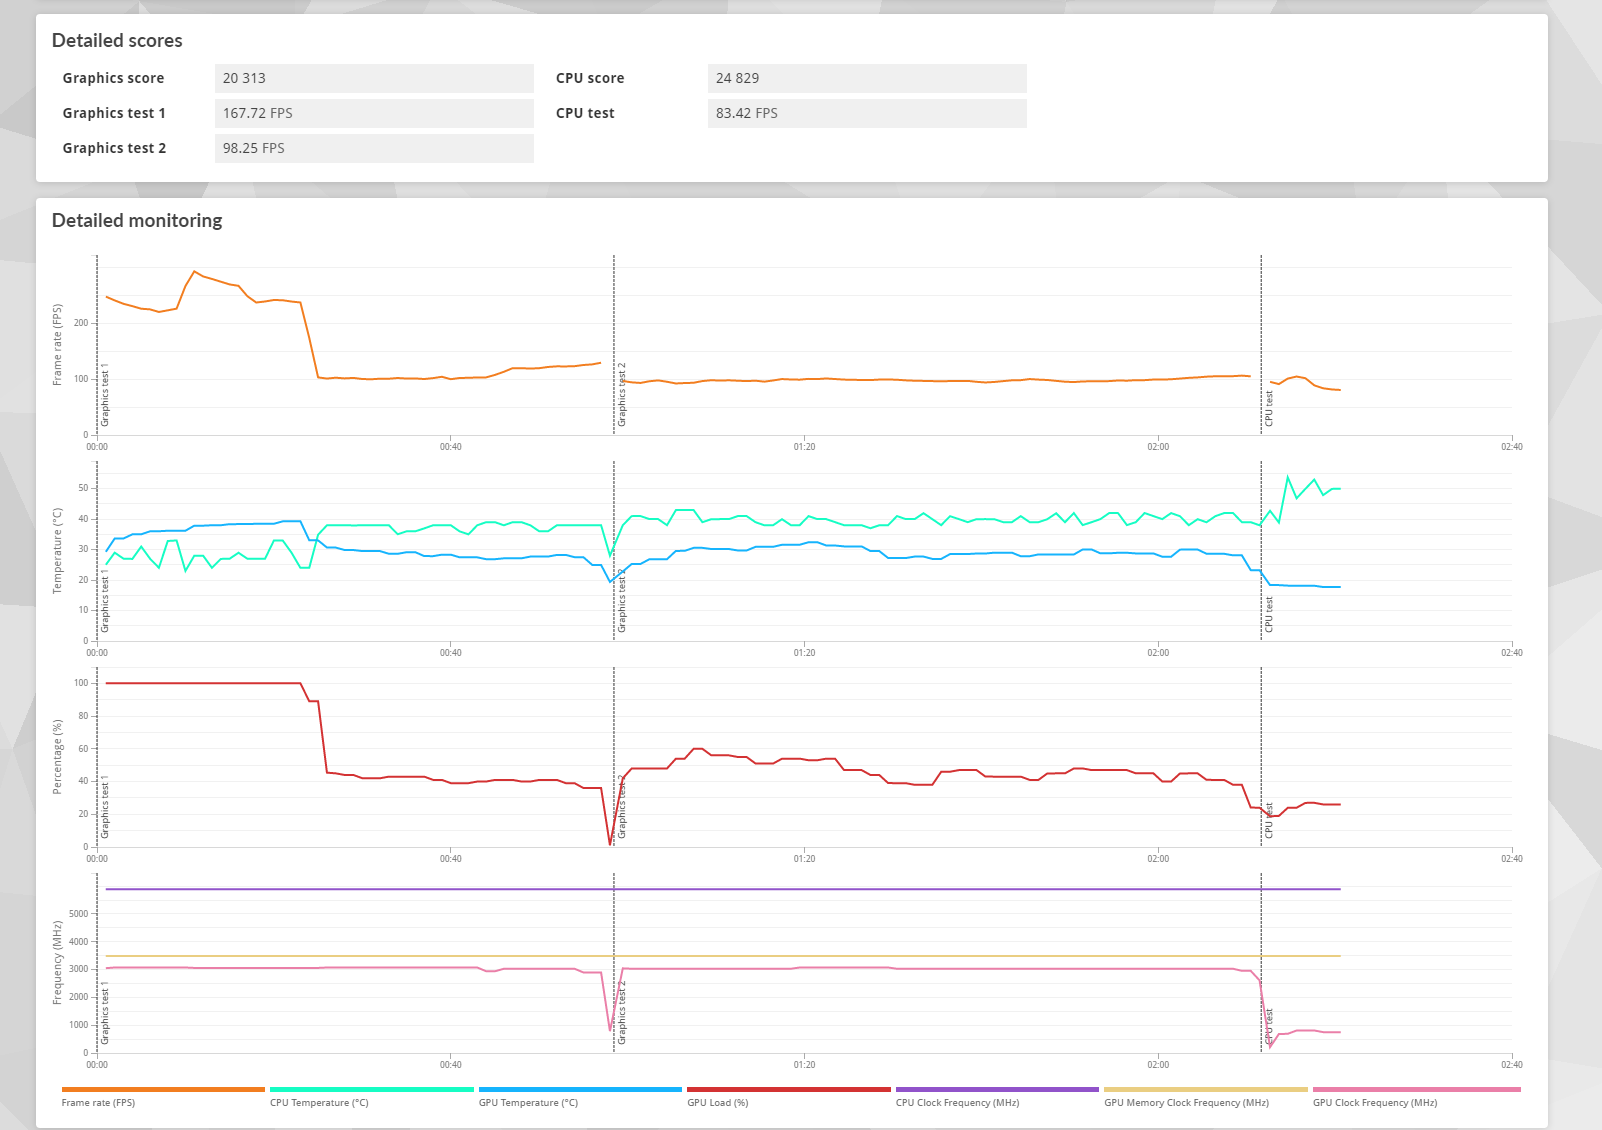Click the CPU test marker on Temperature chart
This screenshot has width=1602, height=1130.
[x=1261, y=550]
